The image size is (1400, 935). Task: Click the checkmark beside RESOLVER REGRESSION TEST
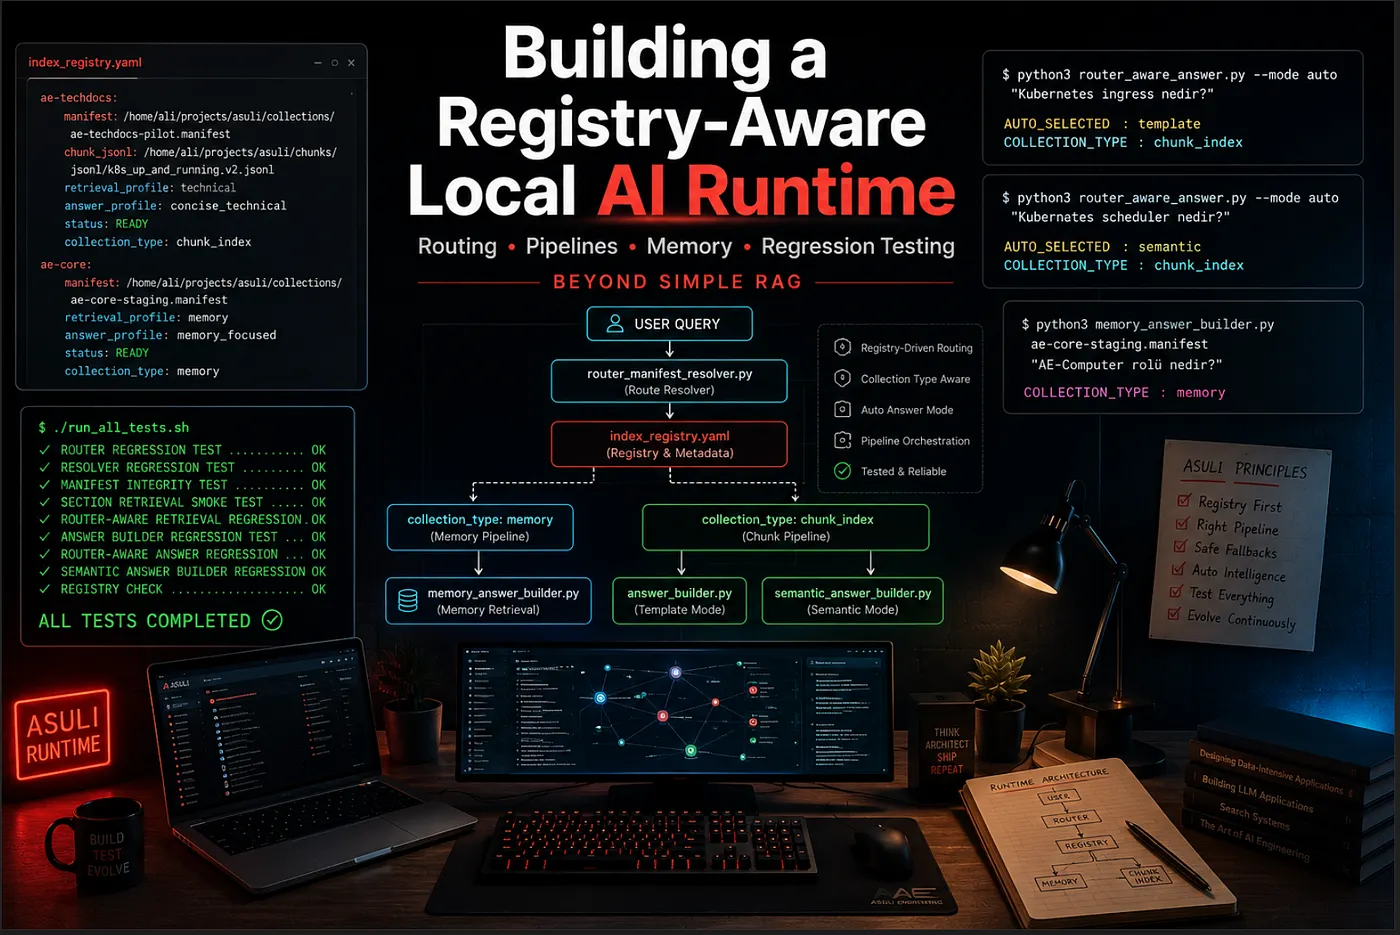(45, 467)
